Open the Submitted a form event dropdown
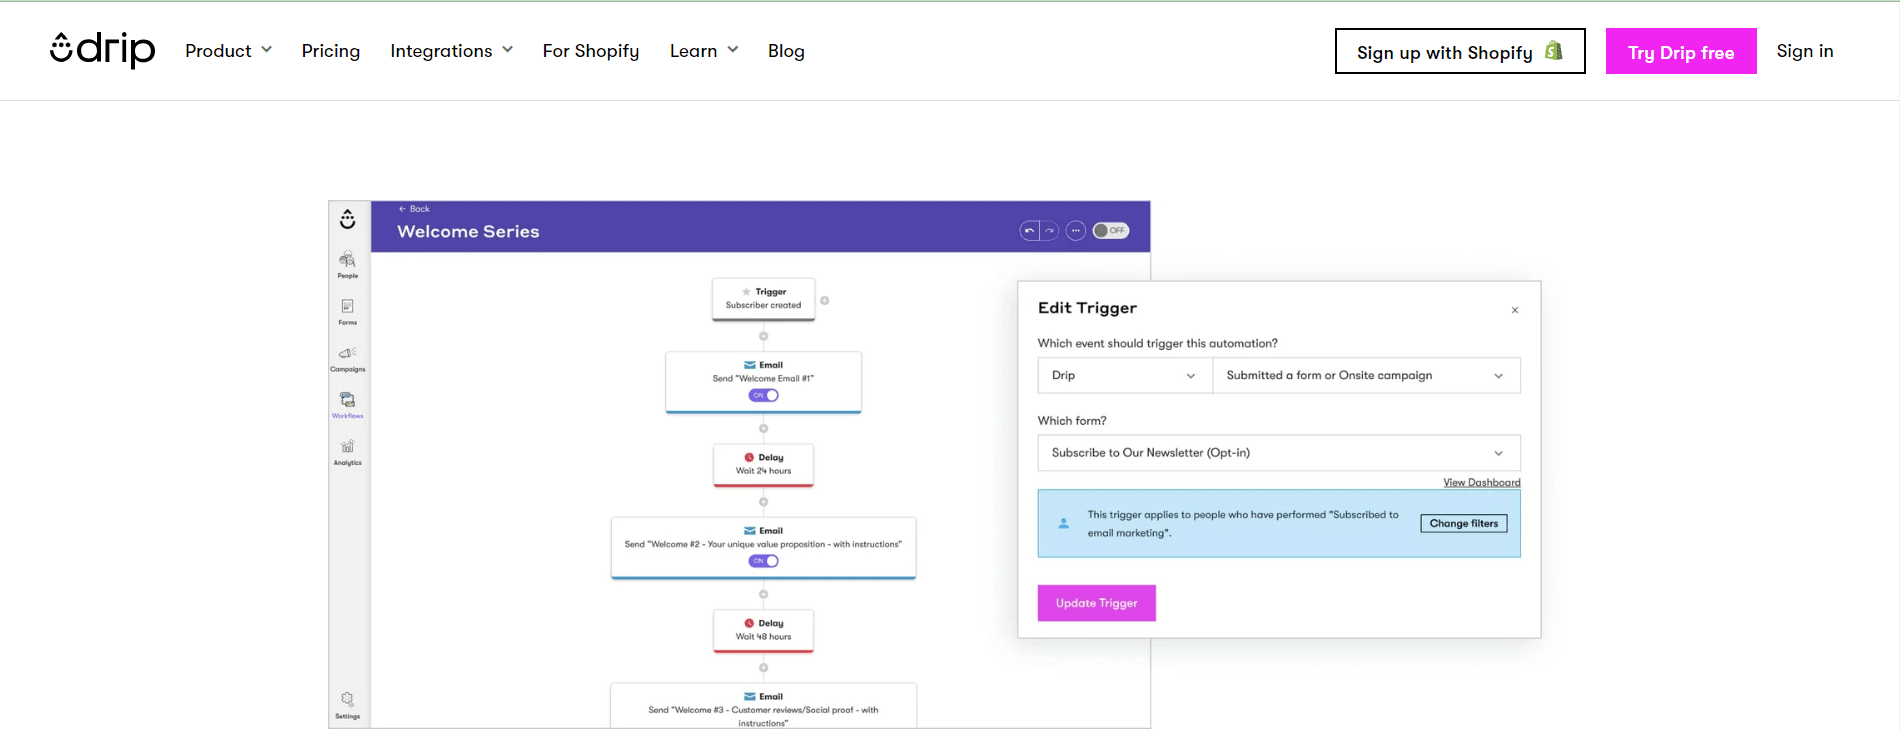 [x=1365, y=376]
